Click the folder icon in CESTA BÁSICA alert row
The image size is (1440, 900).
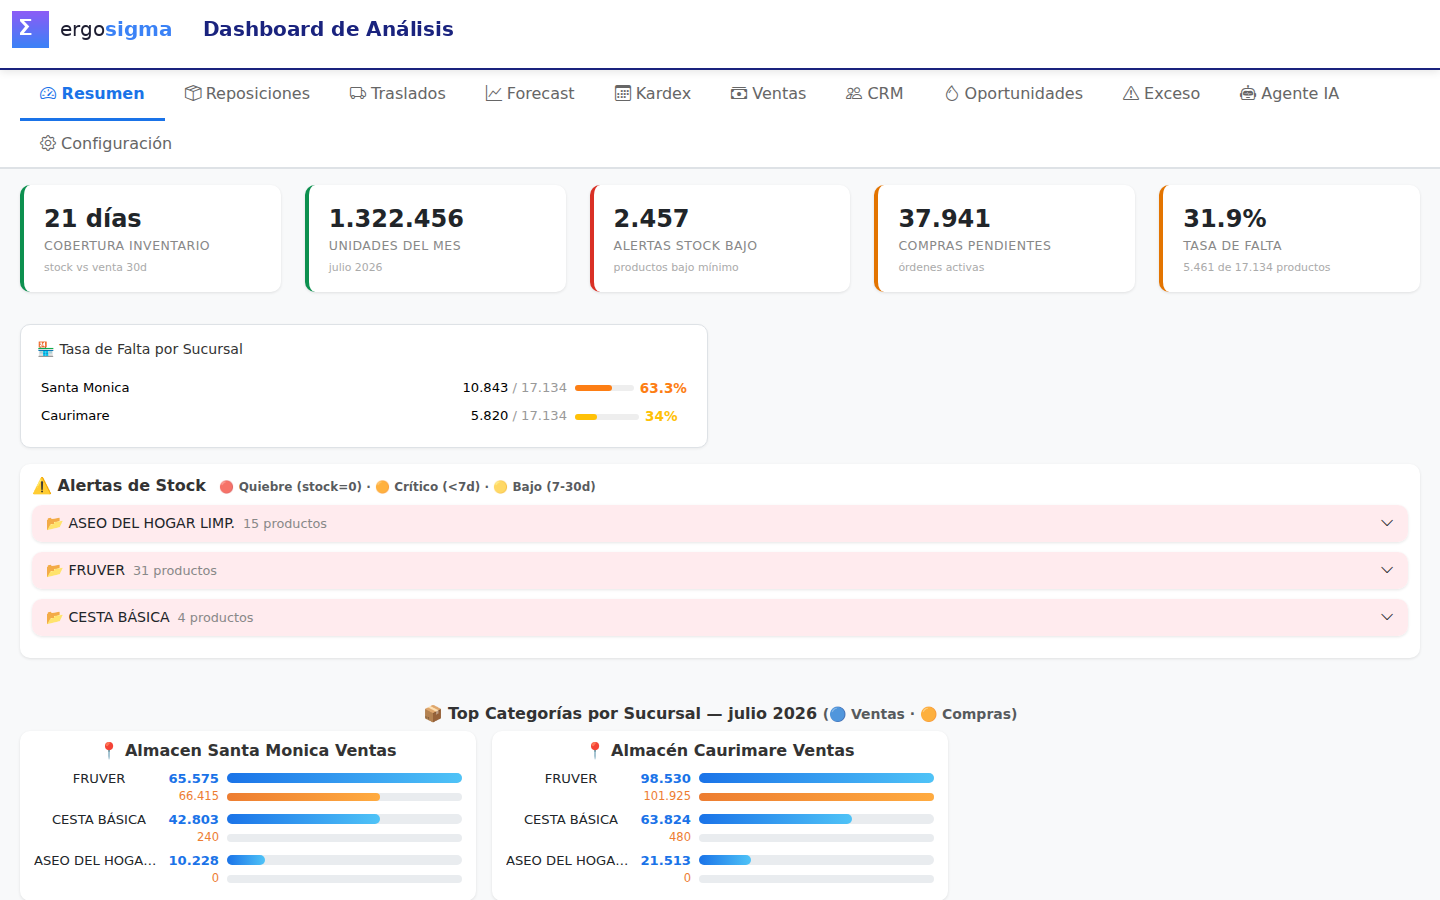(x=54, y=617)
